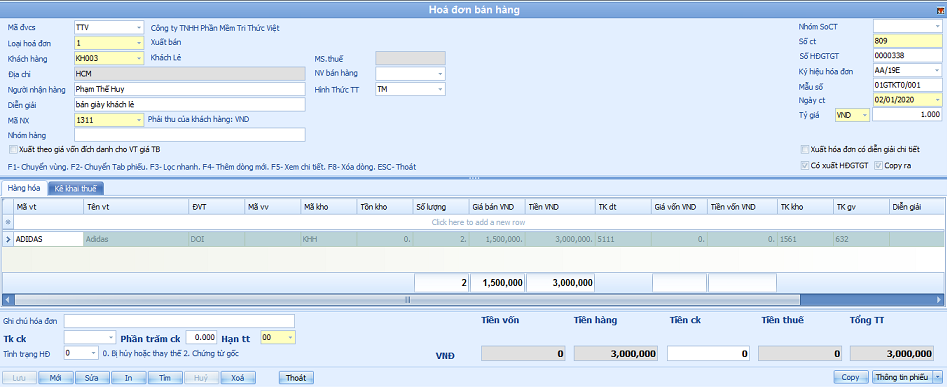Image resolution: width=947 pixels, height=387 pixels.
Task: Click the 1561 cell in TK kho
Action: click(x=805, y=239)
